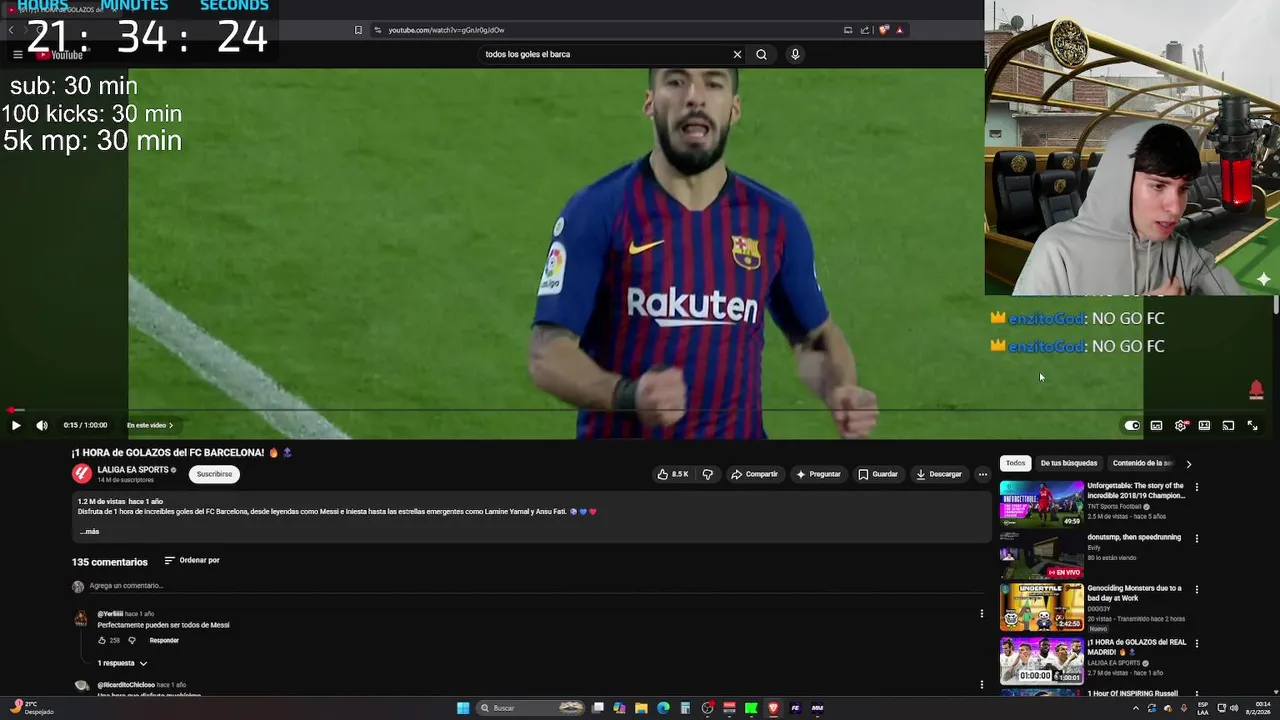Screen dimensions: 1280x720
Task: Switch to theater mode view
Action: tap(1204, 425)
